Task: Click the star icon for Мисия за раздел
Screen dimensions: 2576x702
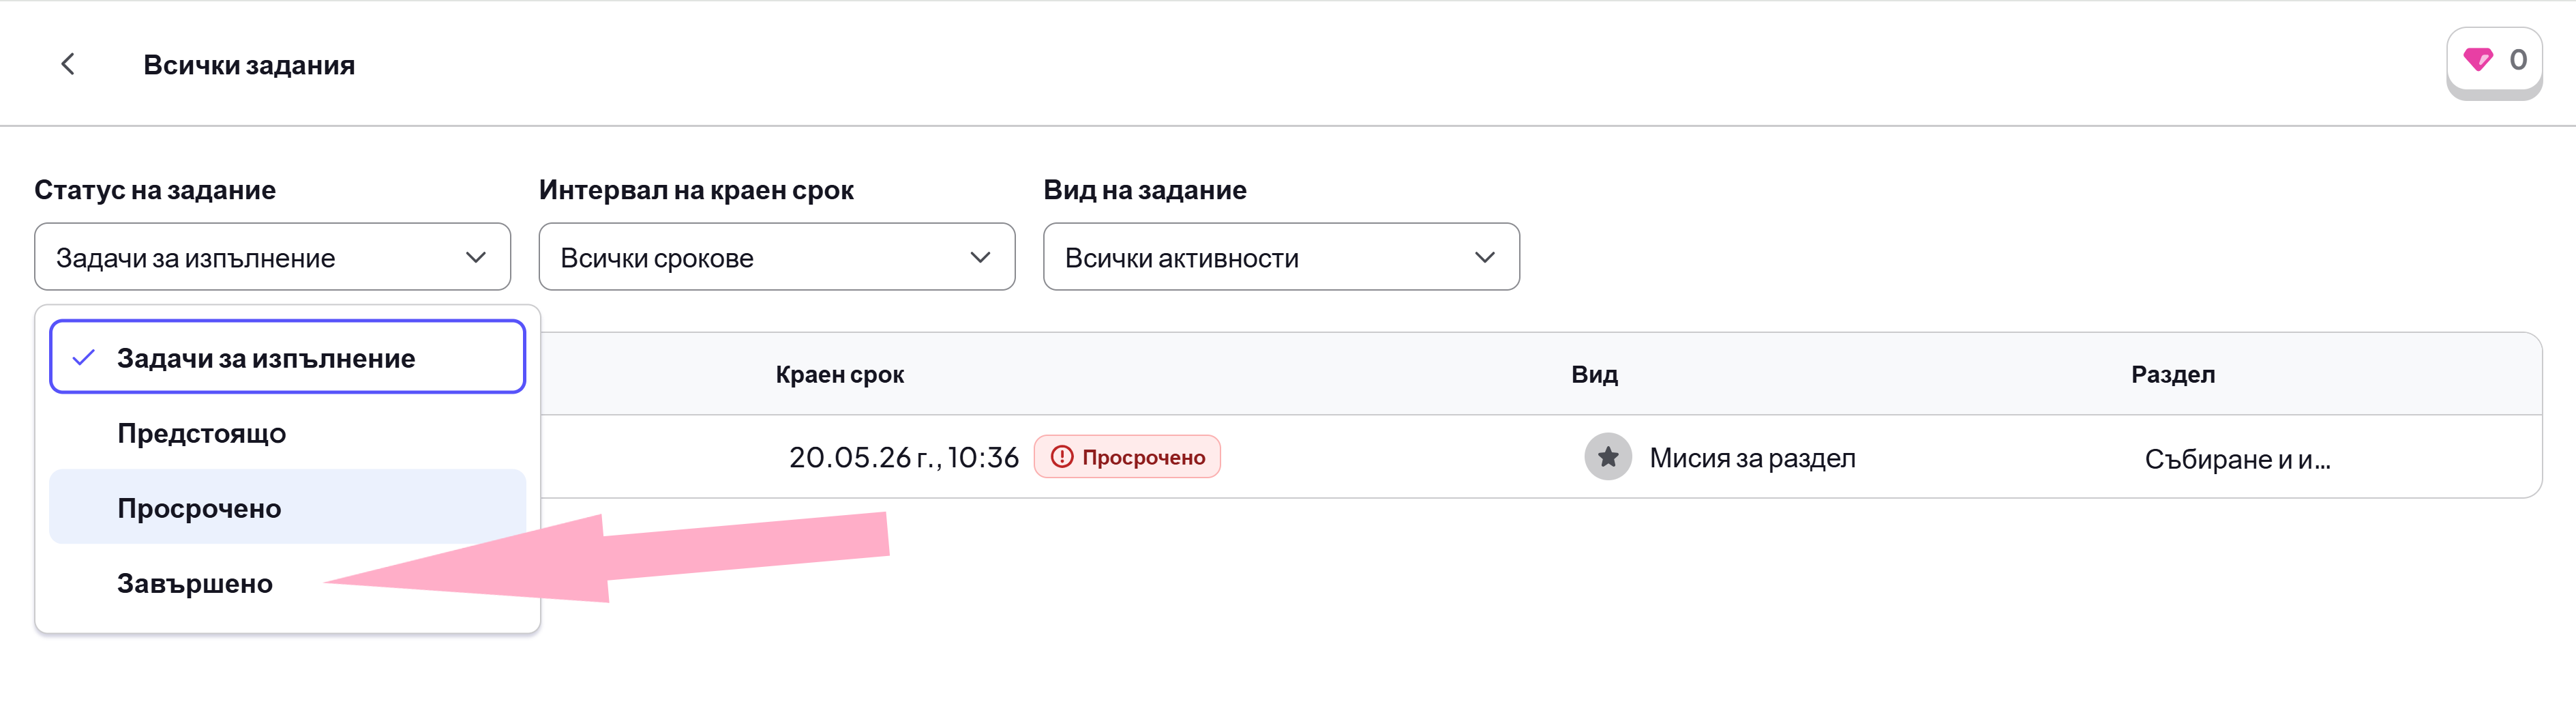Action: click(1607, 457)
